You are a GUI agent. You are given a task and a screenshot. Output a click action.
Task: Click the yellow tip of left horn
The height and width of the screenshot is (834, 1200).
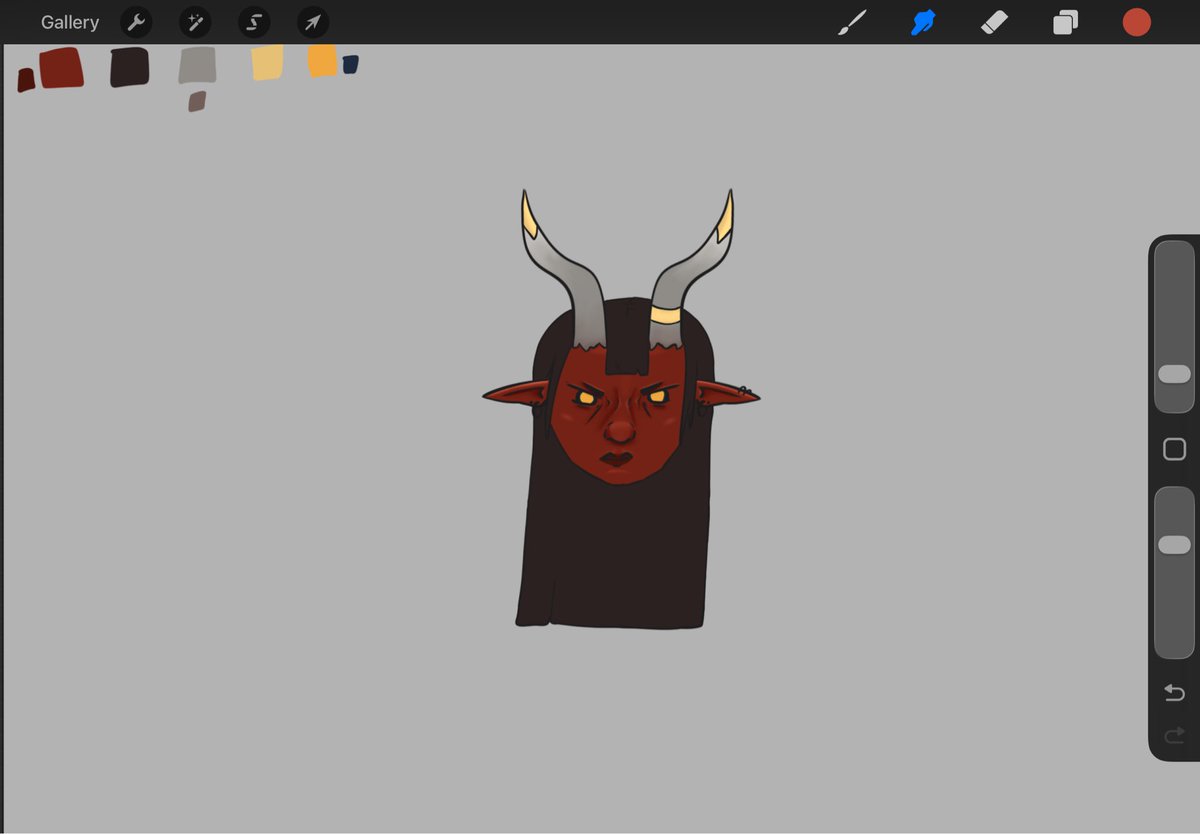(529, 215)
